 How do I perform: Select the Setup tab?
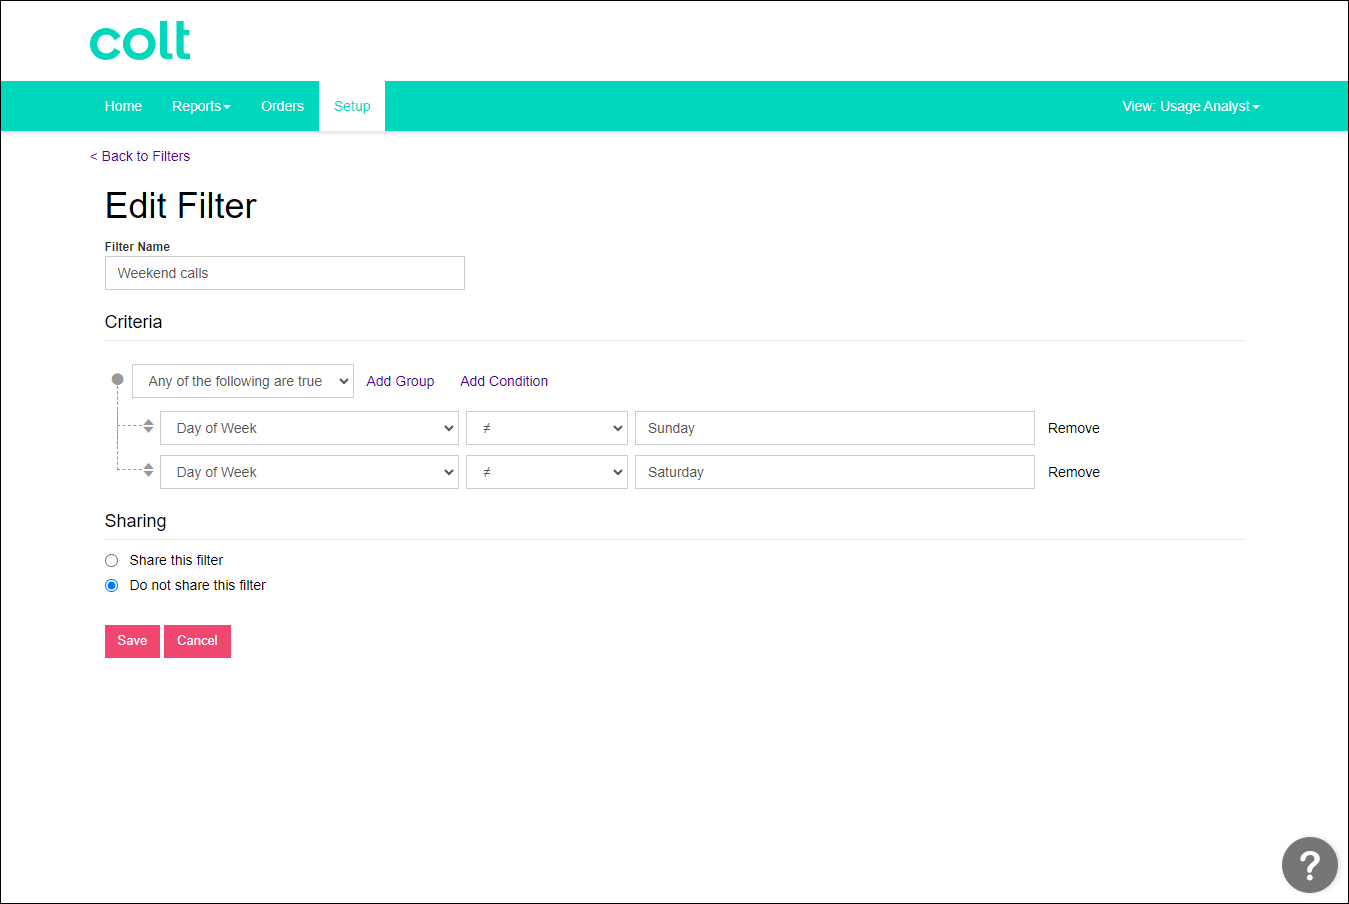(352, 106)
